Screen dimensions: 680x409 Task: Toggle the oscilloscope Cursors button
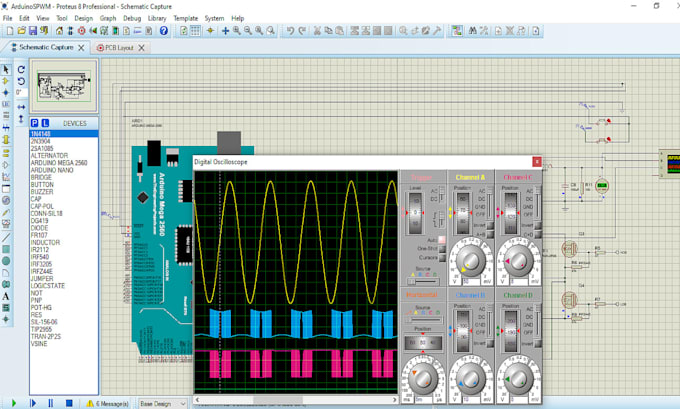(442, 258)
